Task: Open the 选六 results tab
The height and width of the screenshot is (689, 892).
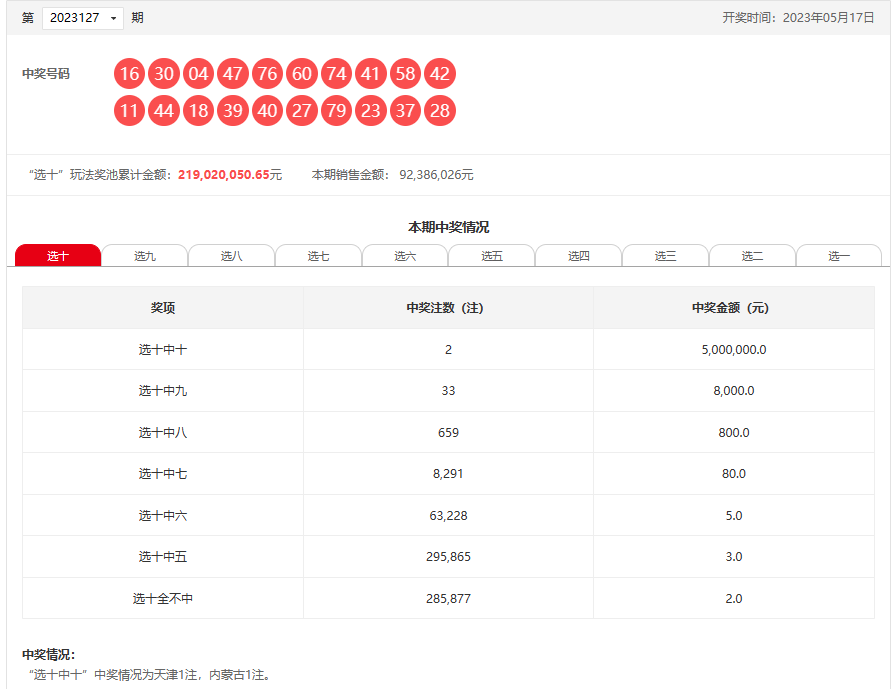Action: coord(405,256)
